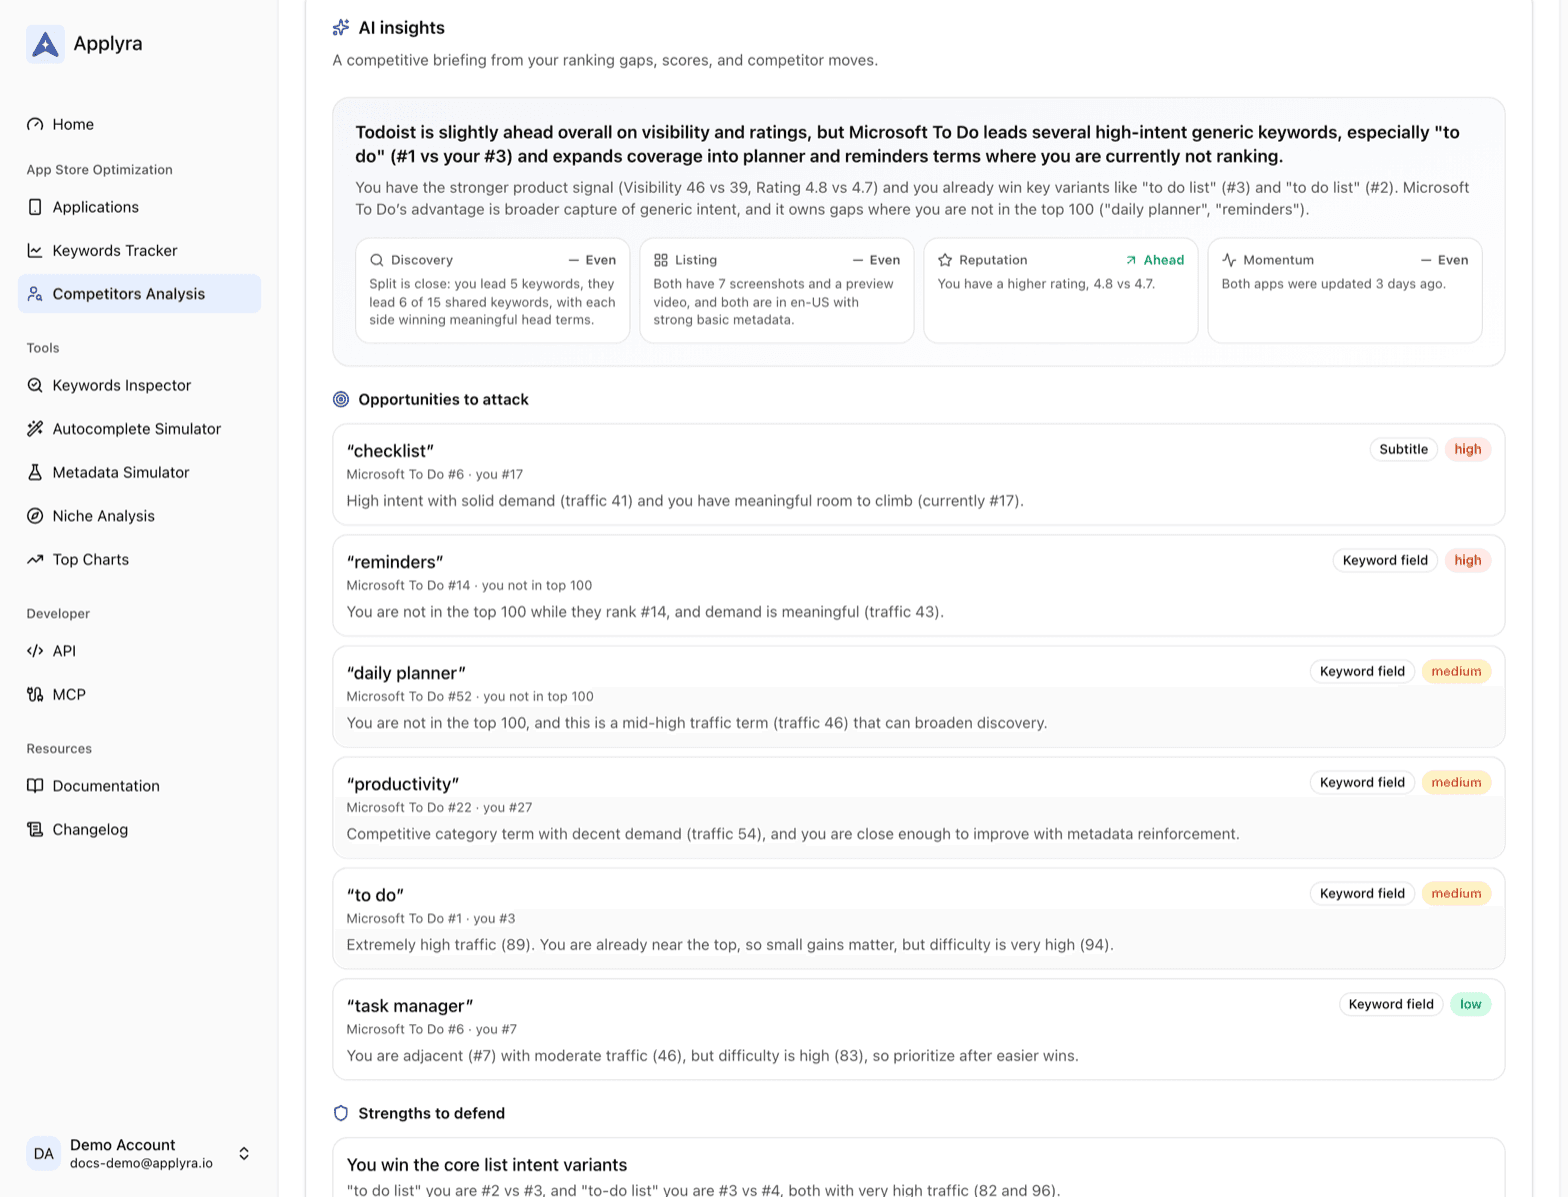Click the Ahead arrow icon in Reputation

pos(1131,260)
